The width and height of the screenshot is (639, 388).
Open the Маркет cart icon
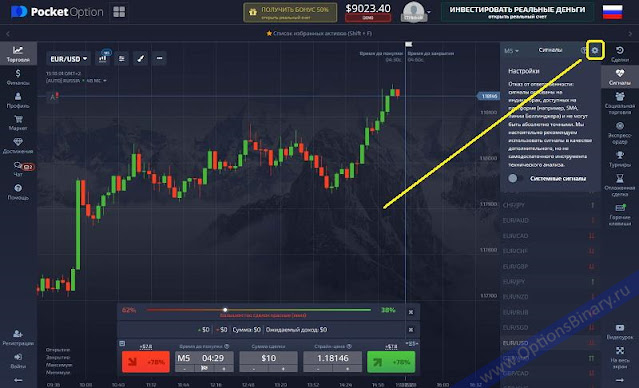point(18,123)
